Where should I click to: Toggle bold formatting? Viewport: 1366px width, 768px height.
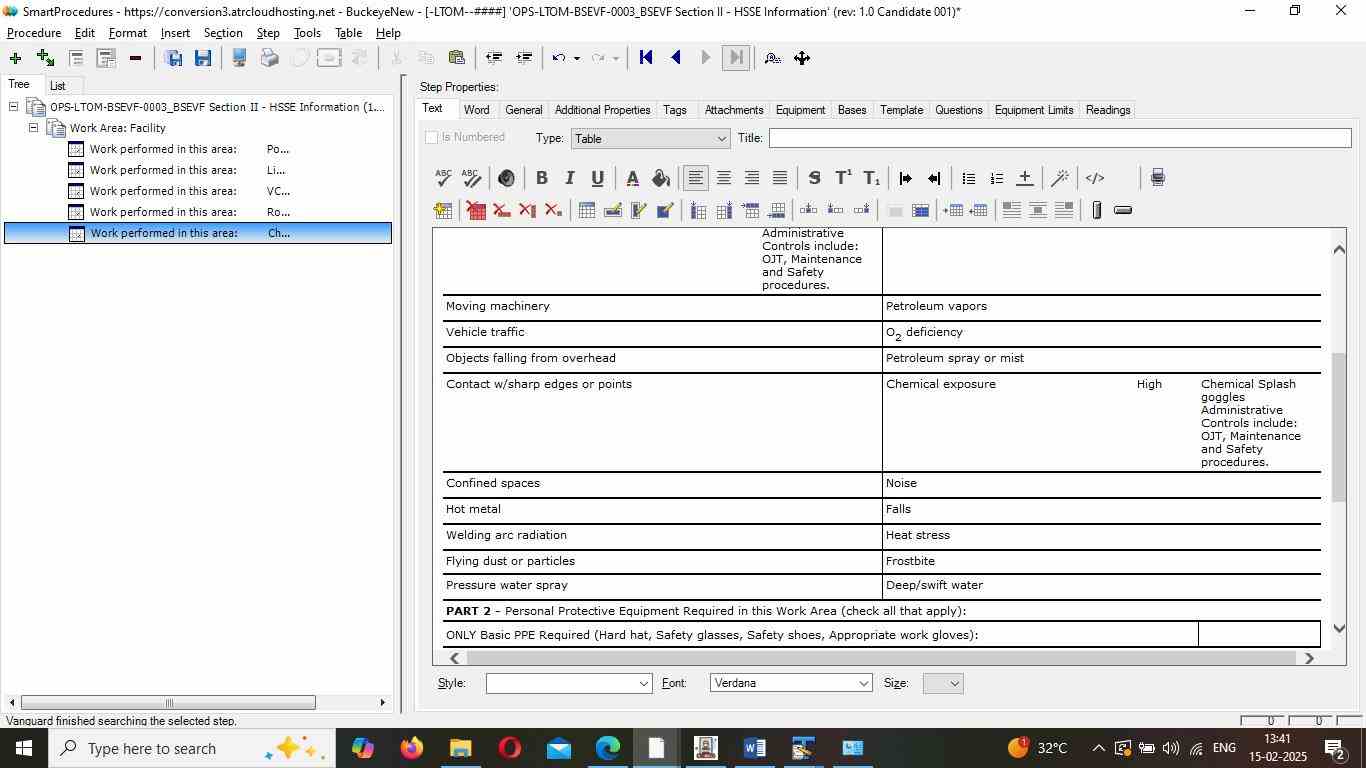[541, 178]
